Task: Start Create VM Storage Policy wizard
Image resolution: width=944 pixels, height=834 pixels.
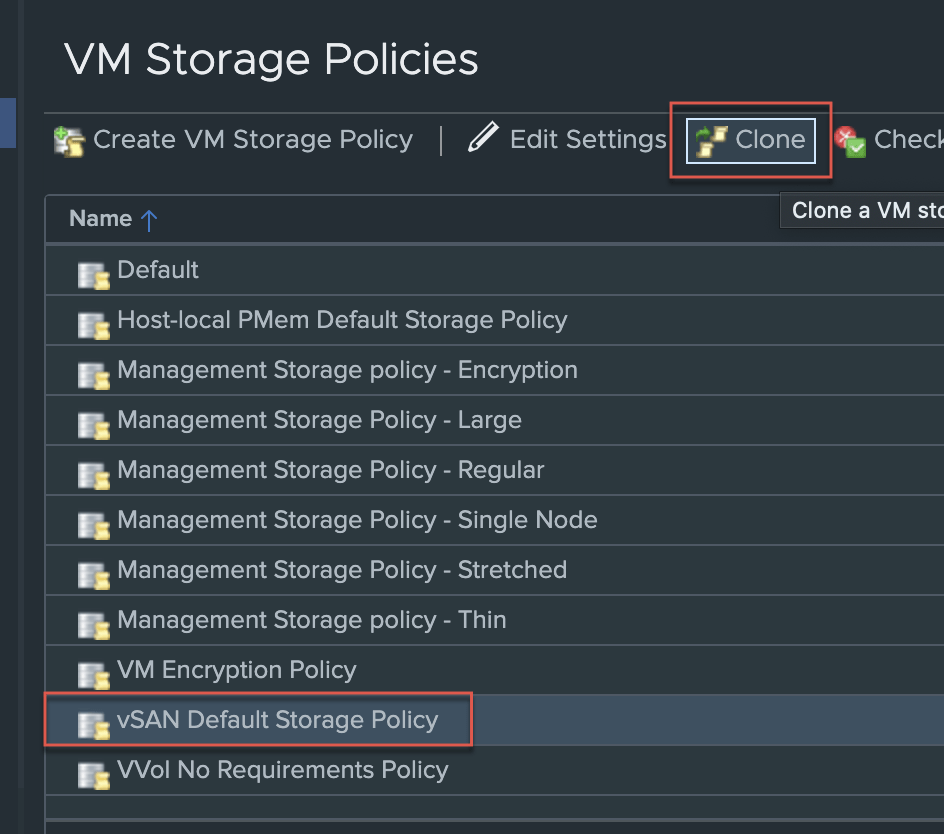Action: 252,140
